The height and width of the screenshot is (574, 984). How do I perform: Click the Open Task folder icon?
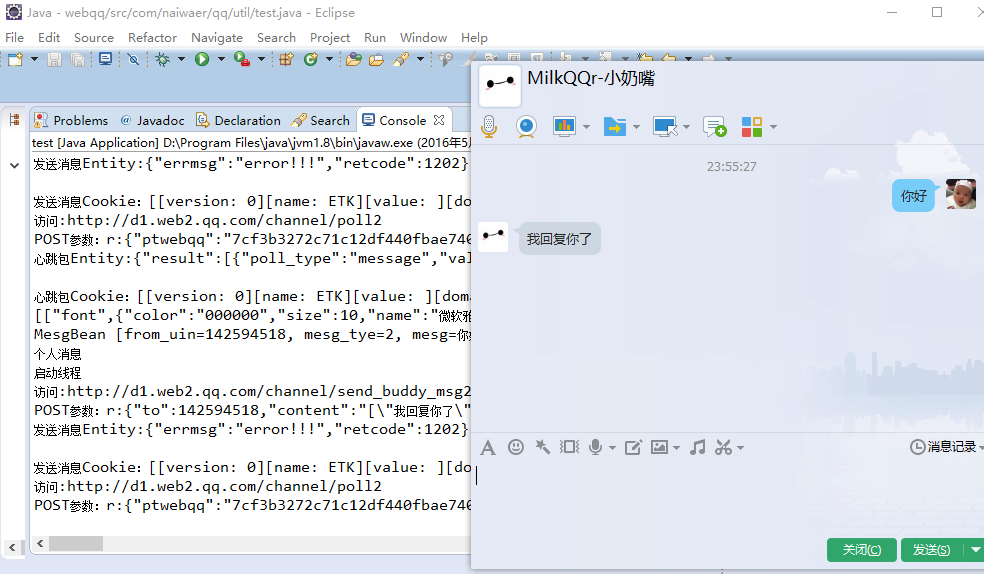pyautogui.click(x=377, y=59)
